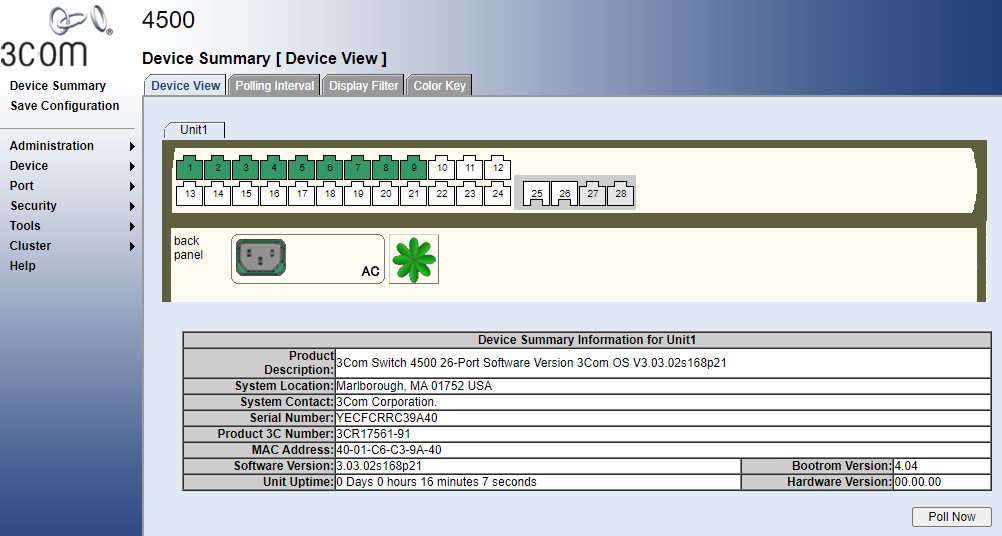Open the Port menu
Screen dimensions: 1002x536
point(22,186)
